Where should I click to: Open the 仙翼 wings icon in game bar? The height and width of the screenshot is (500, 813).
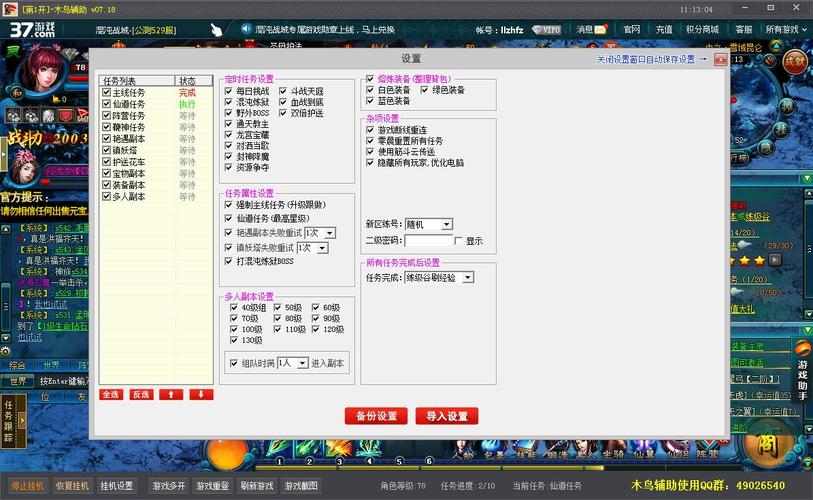[643, 449]
